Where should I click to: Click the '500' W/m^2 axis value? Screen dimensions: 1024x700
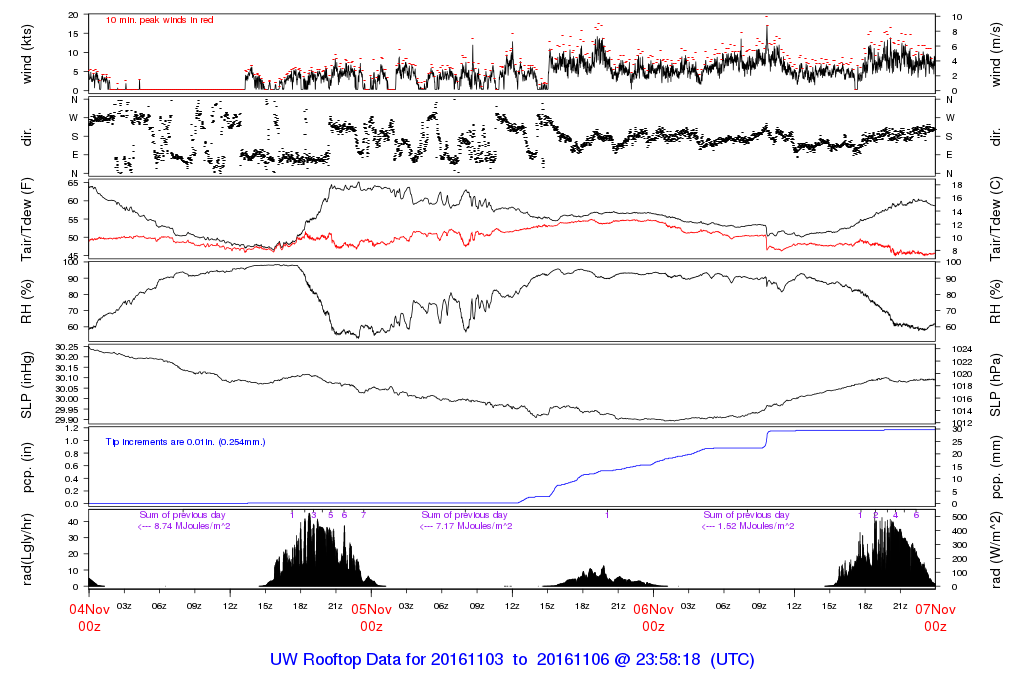(959, 517)
